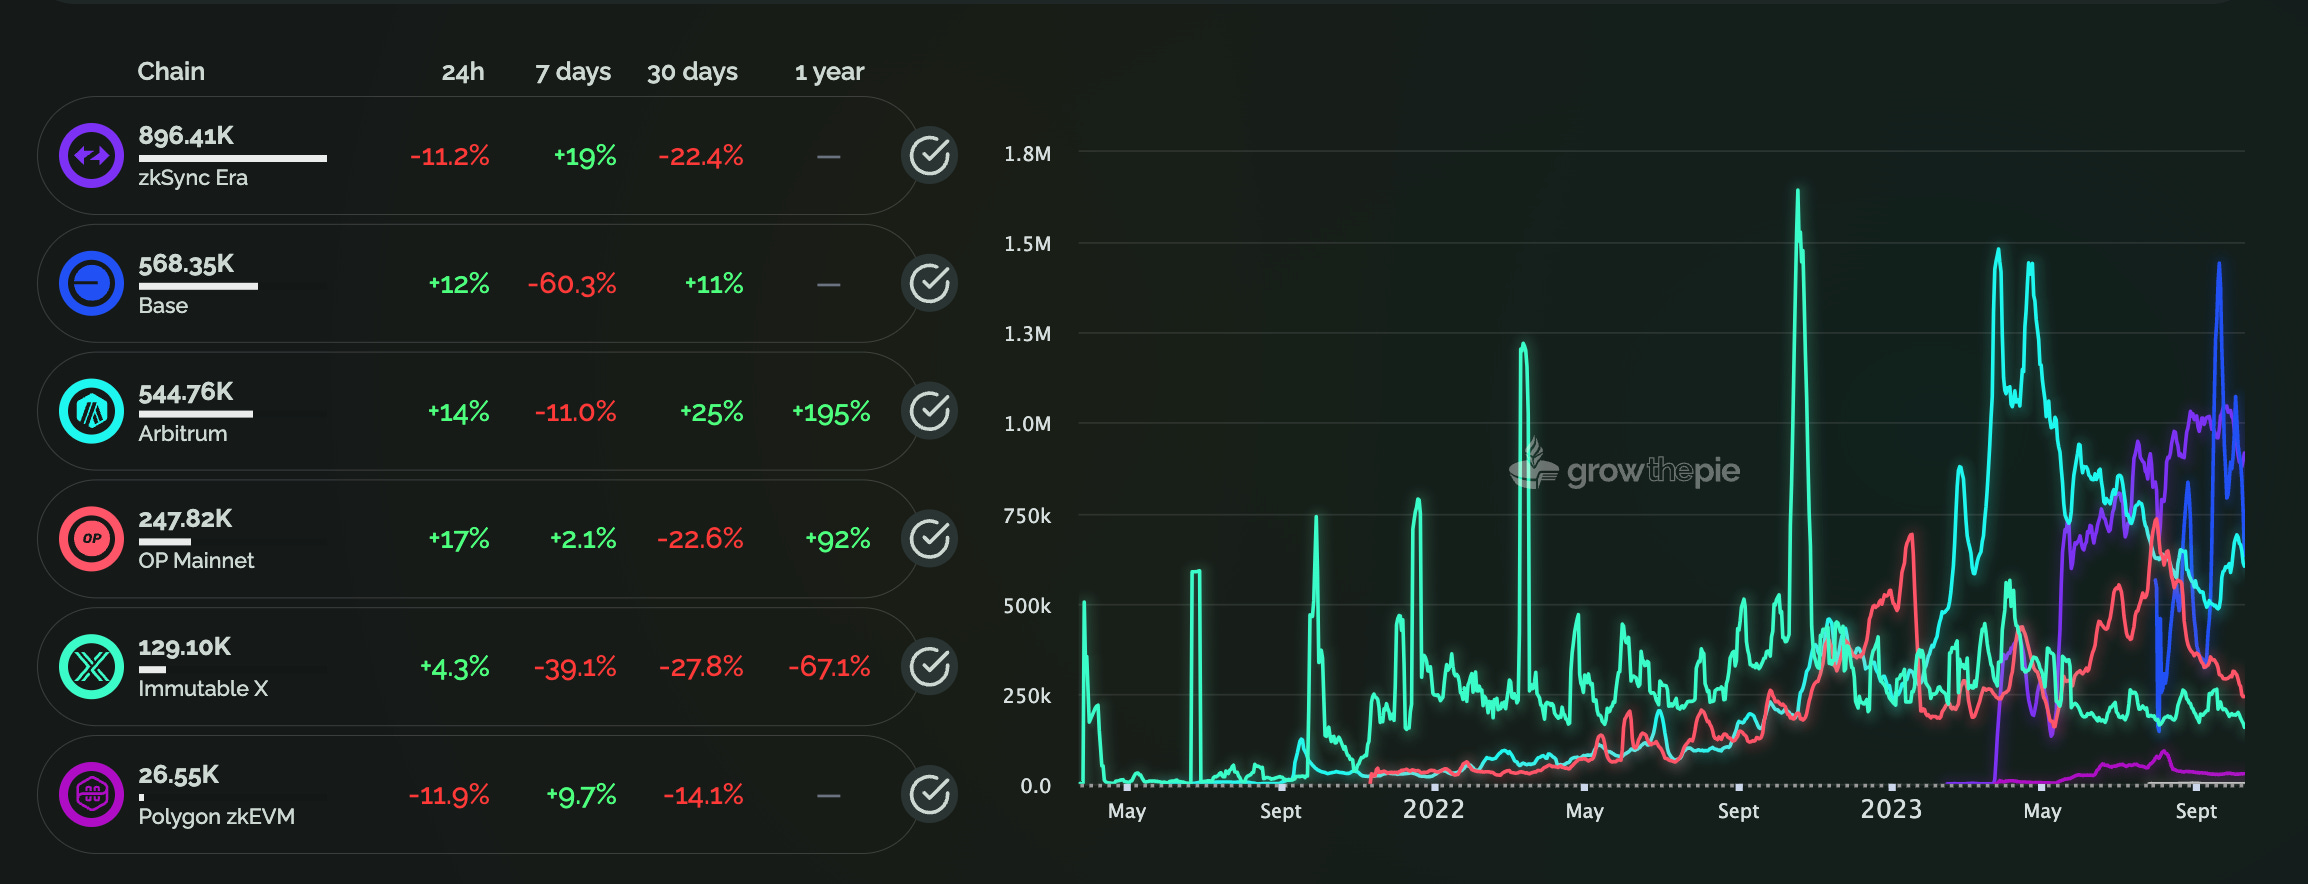The height and width of the screenshot is (884, 2308).
Task: Click zkSync Era -11.2% 24h change
Action: pyautogui.click(x=450, y=156)
